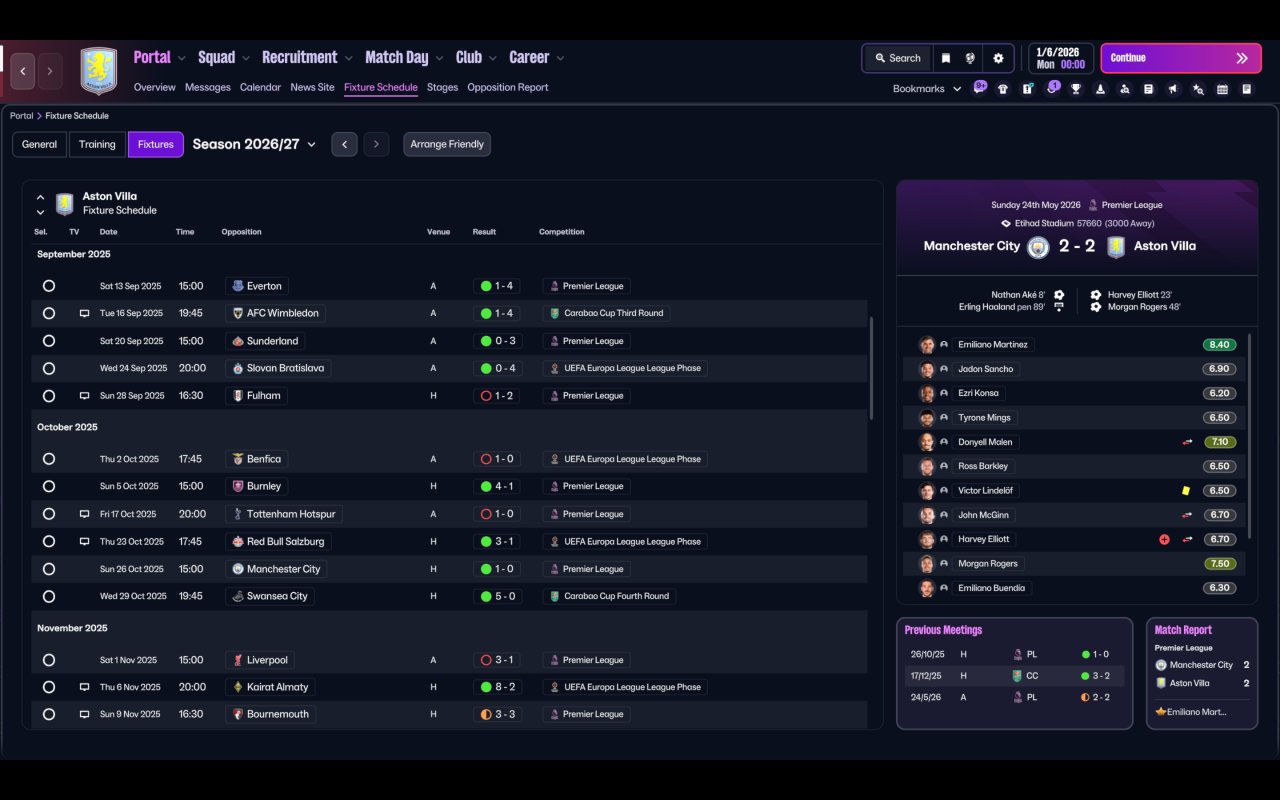Open the Stages tab
The height and width of the screenshot is (800, 1280).
click(442, 87)
